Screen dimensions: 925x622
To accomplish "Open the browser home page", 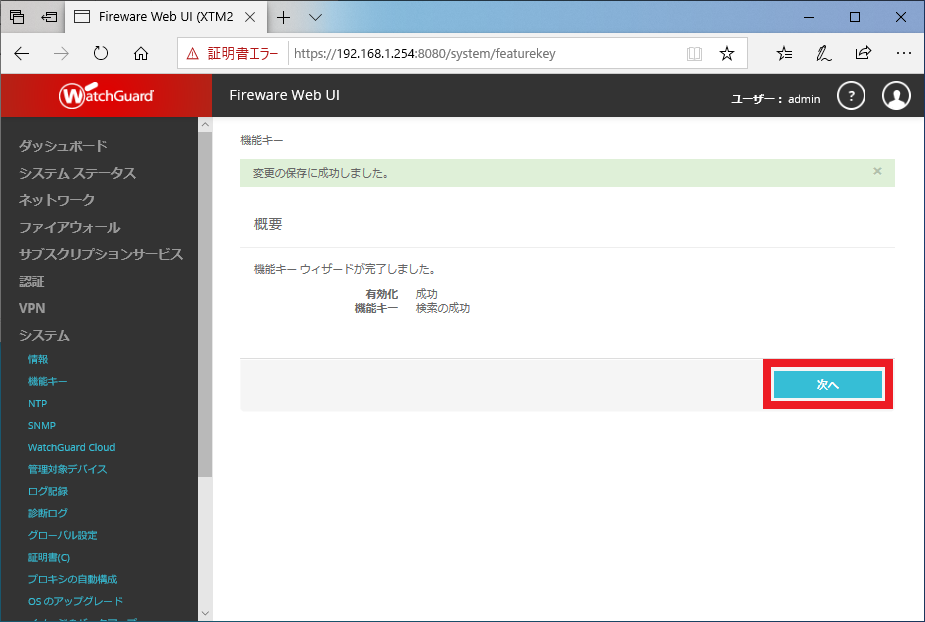I will [x=140, y=54].
